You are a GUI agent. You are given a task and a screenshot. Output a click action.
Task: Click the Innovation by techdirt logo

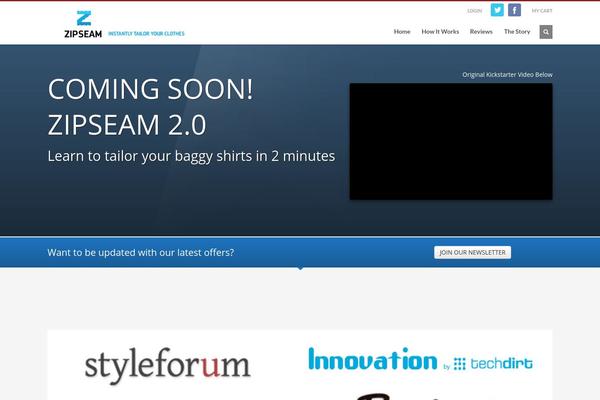(x=420, y=359)
